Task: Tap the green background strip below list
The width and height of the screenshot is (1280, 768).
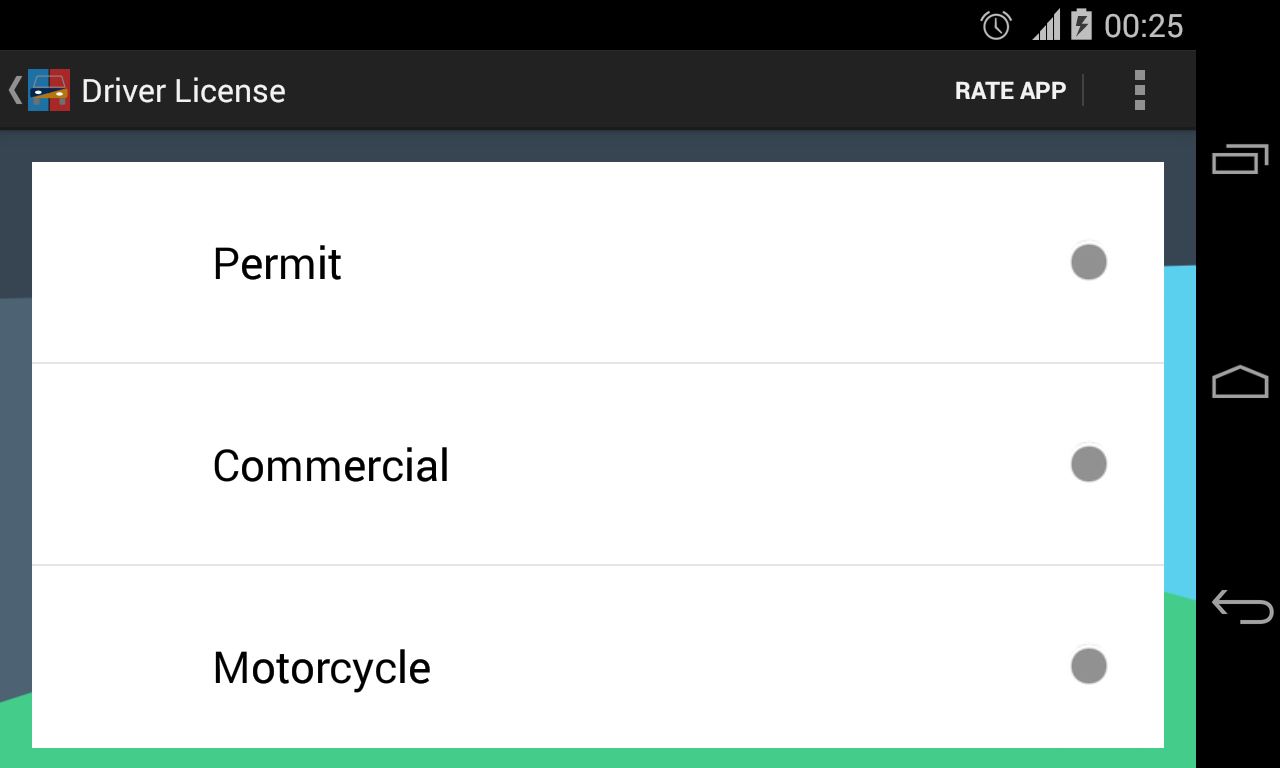Action: pyautogui.click(x=600, y=758)
